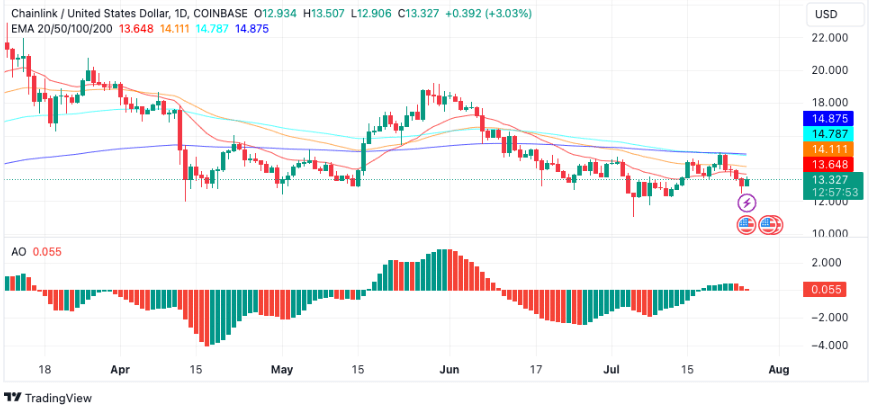Click the +0.392 (+3.03%) change value
Screen dimensions: 871x405
point(488,13)
